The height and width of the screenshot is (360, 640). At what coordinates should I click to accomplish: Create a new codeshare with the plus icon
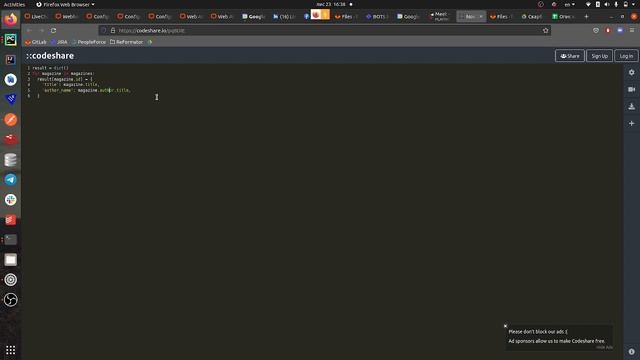click(631, 123)
